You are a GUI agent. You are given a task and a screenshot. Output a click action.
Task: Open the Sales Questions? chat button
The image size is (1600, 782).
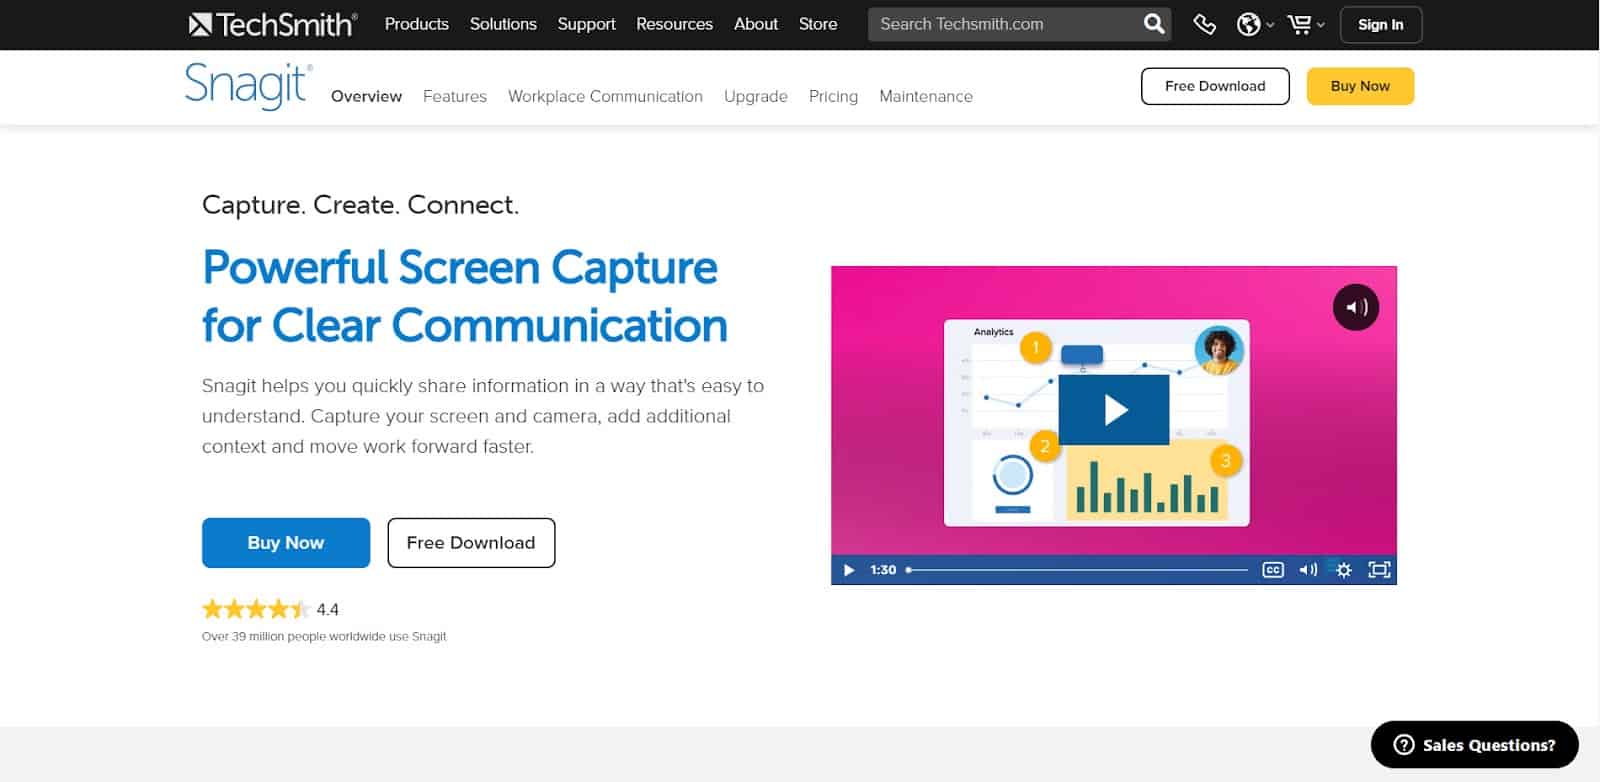pos(1475,745)
